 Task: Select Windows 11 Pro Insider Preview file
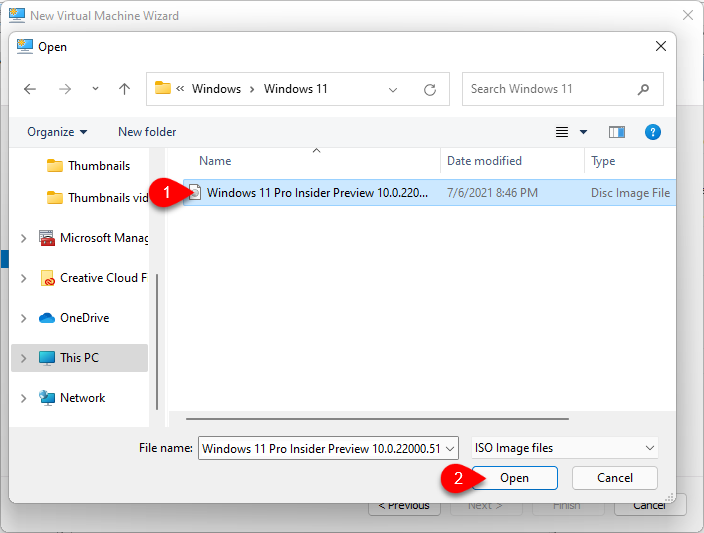(429, 193)
